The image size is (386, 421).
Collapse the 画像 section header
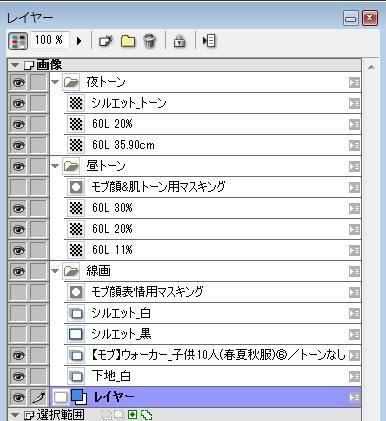click(15, 65)
